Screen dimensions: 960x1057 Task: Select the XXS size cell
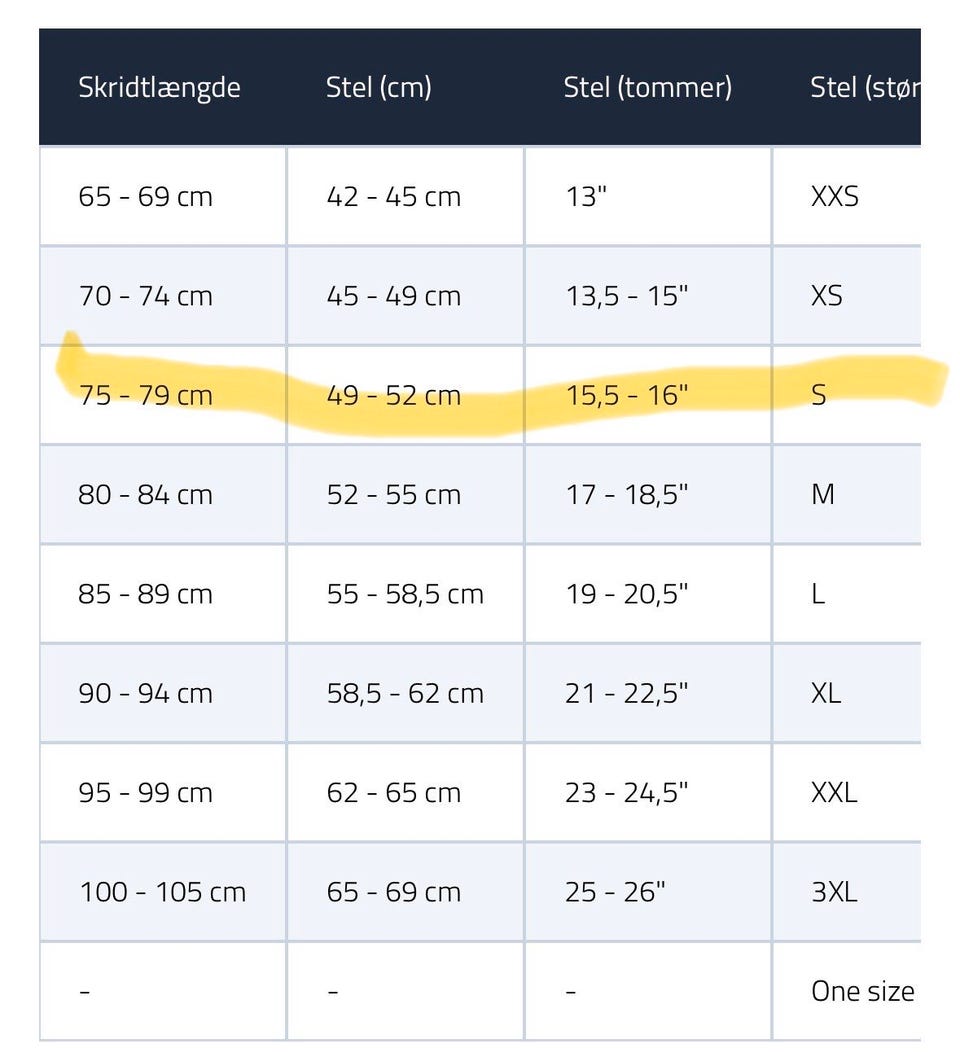(835, 196)
